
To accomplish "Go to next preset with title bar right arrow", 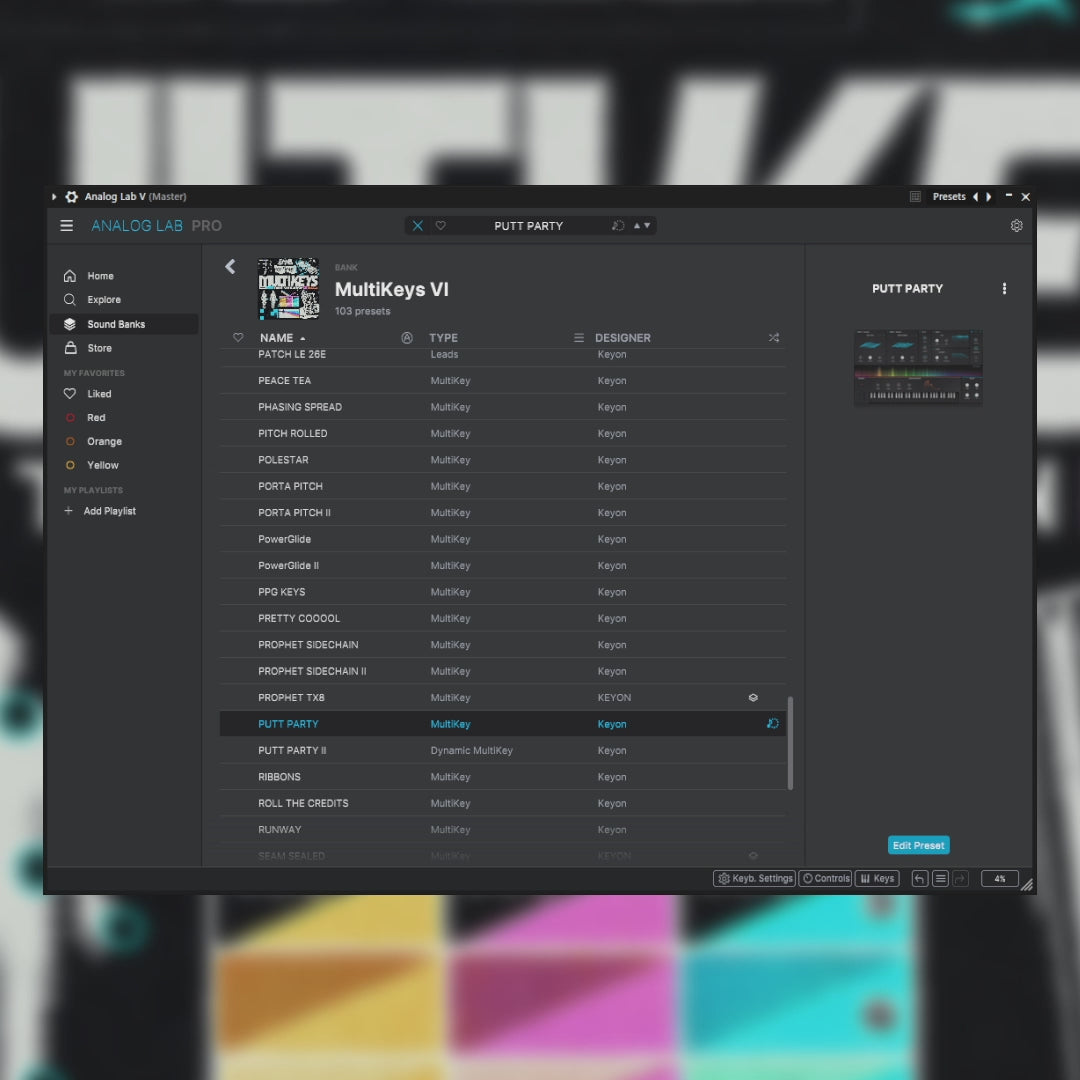I will [x=988, y=197].
